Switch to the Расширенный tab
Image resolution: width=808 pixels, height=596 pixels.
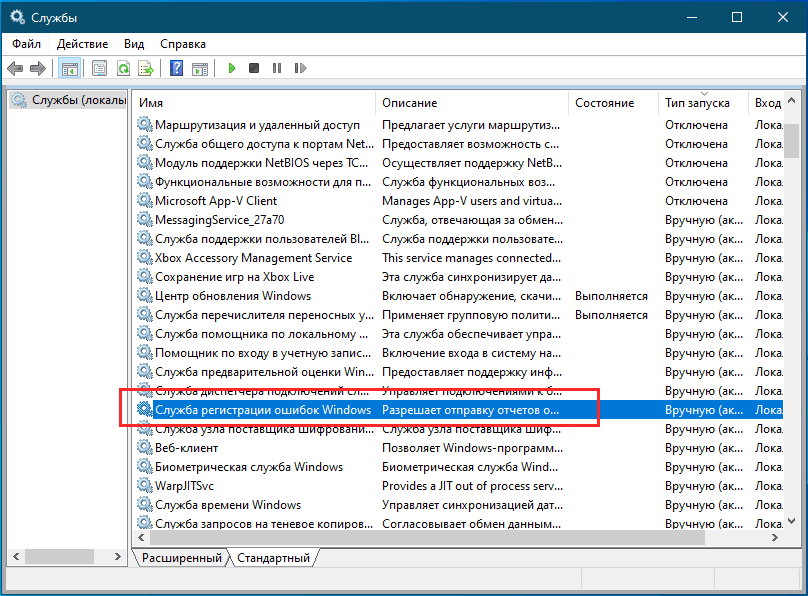tap(181, 558)
